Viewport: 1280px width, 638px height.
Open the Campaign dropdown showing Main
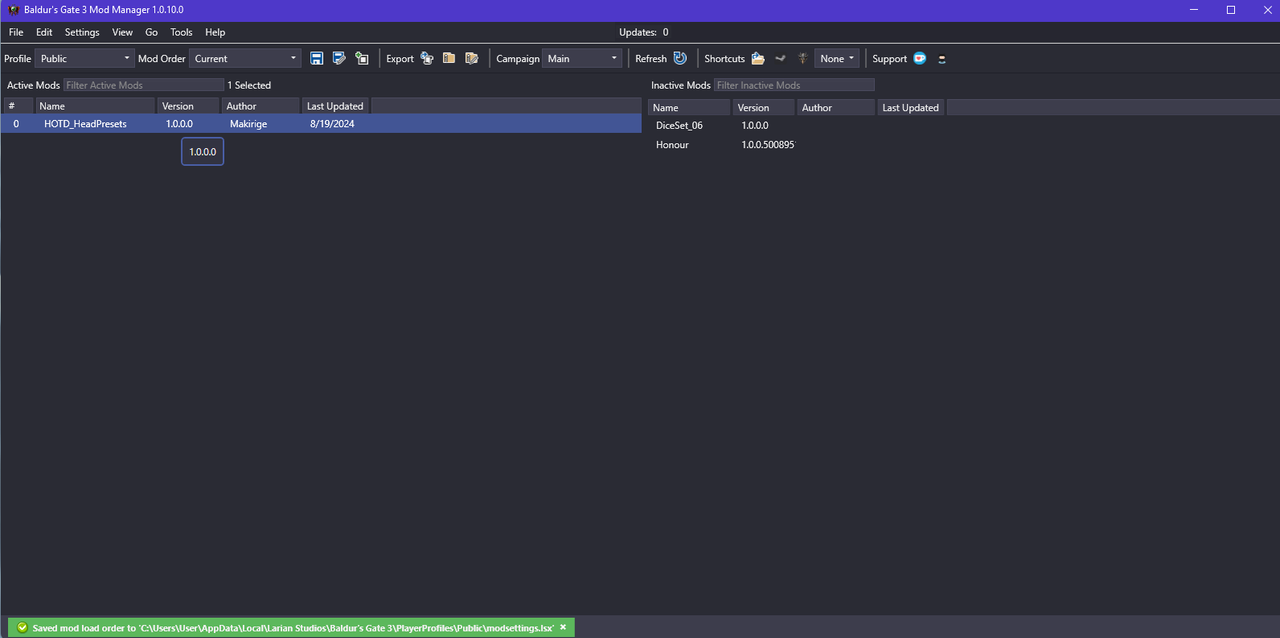tap(582, 59)
